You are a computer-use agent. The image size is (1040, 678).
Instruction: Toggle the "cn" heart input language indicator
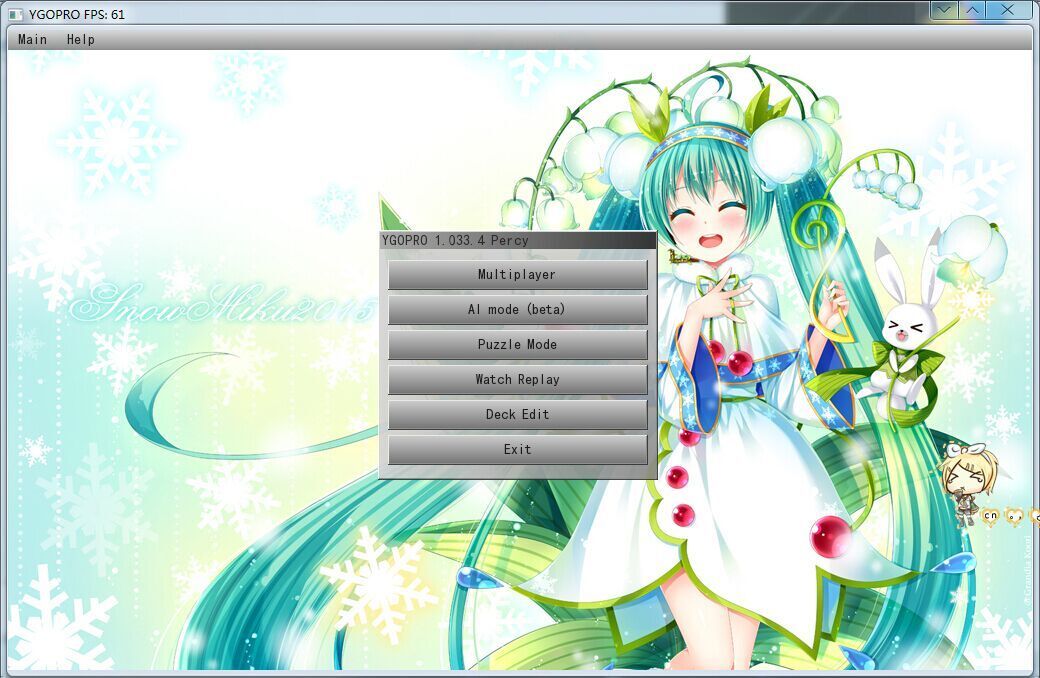[990, 516]
